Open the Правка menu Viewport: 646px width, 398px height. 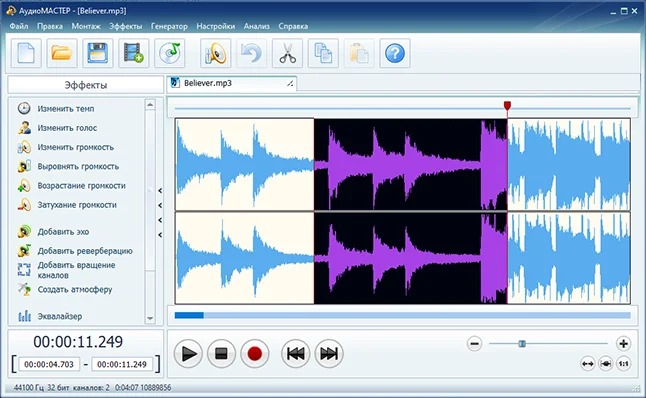tap(50, 26)
